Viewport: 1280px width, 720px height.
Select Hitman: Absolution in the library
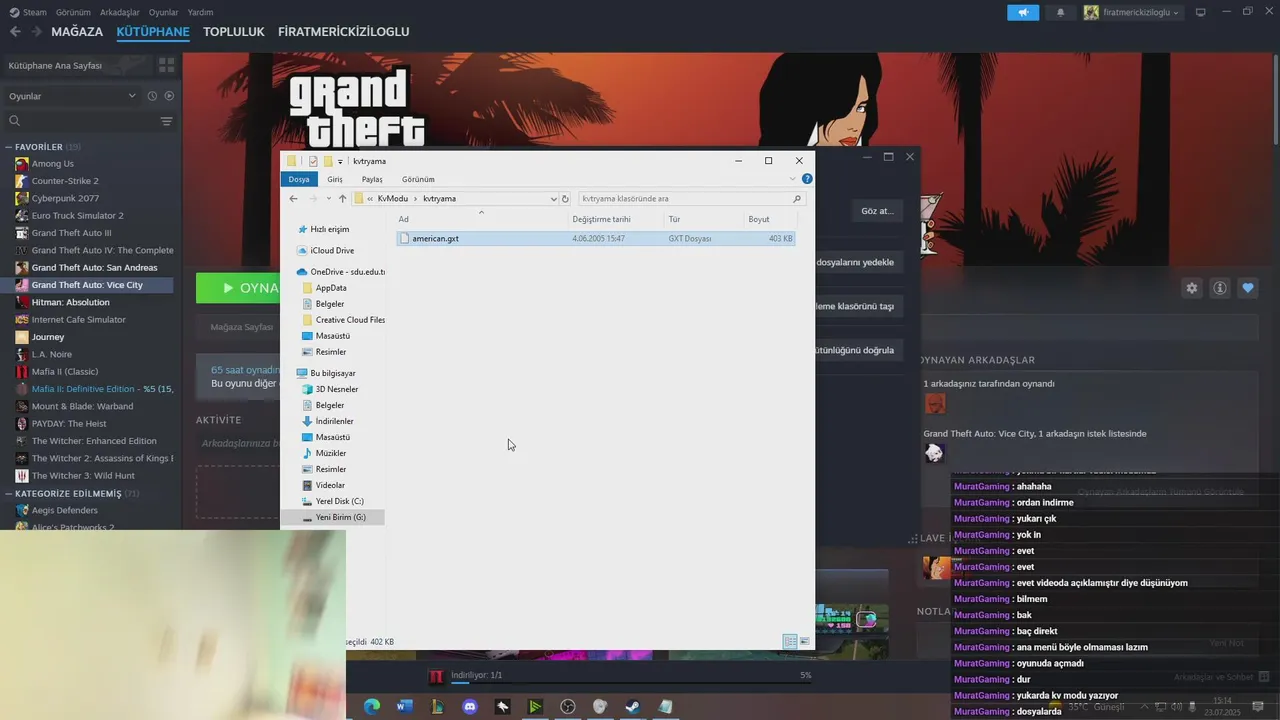click(70, 302)
